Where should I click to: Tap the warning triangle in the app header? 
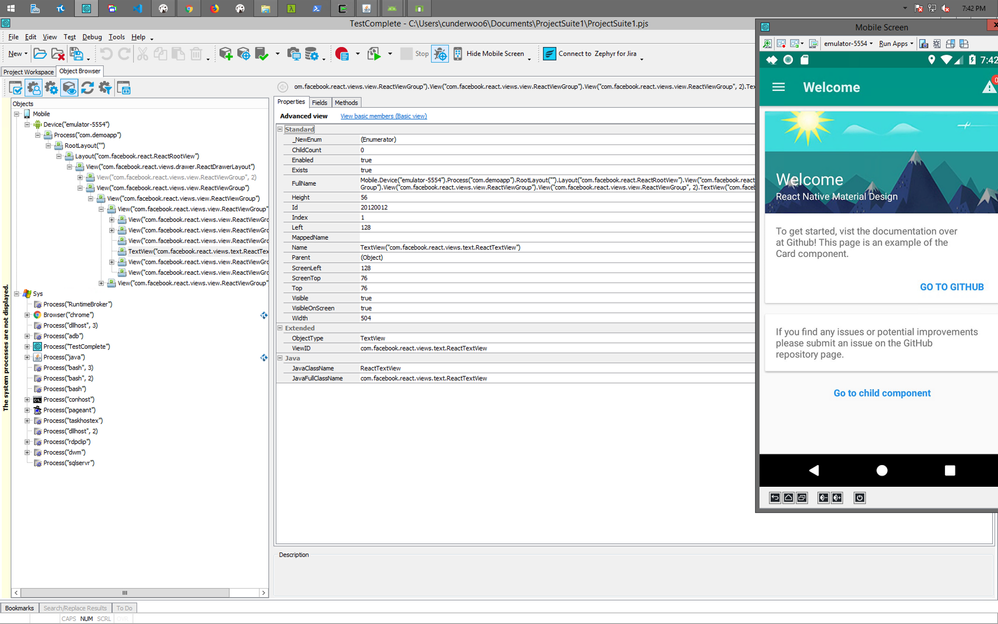(990, 87)
